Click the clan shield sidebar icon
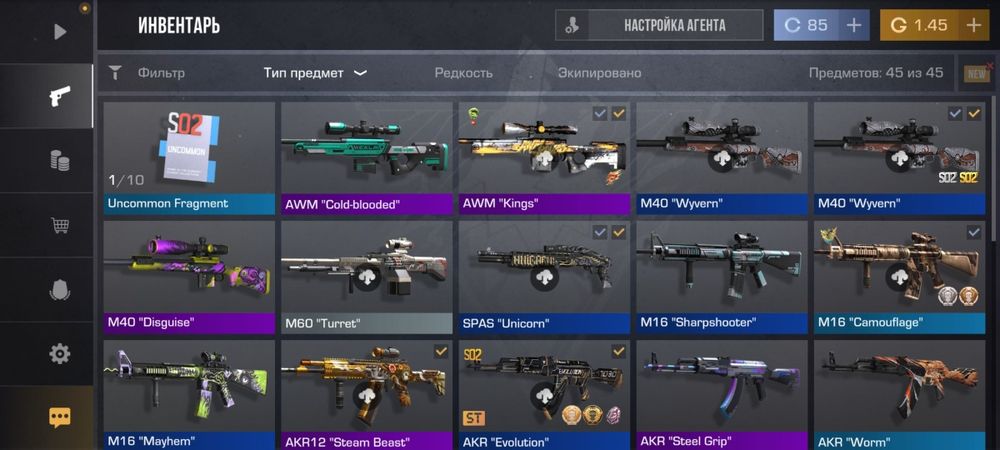The width and height of the screenshot is (1000, 450). tap(60, 290)
